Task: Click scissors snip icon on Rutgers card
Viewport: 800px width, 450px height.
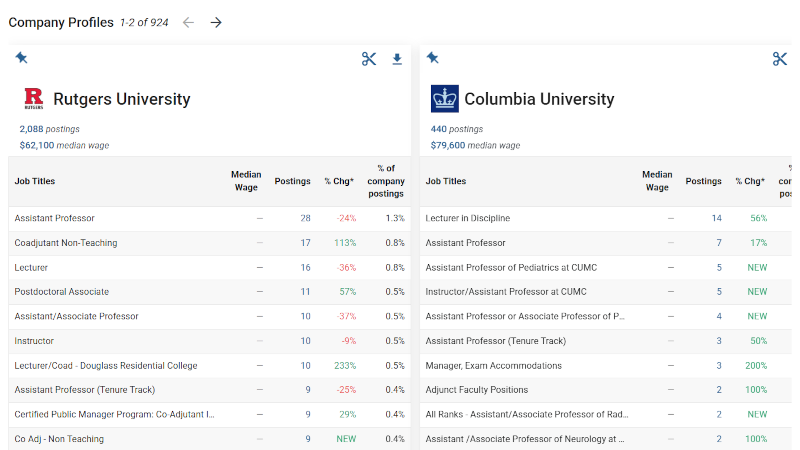Action: point(369,59)
